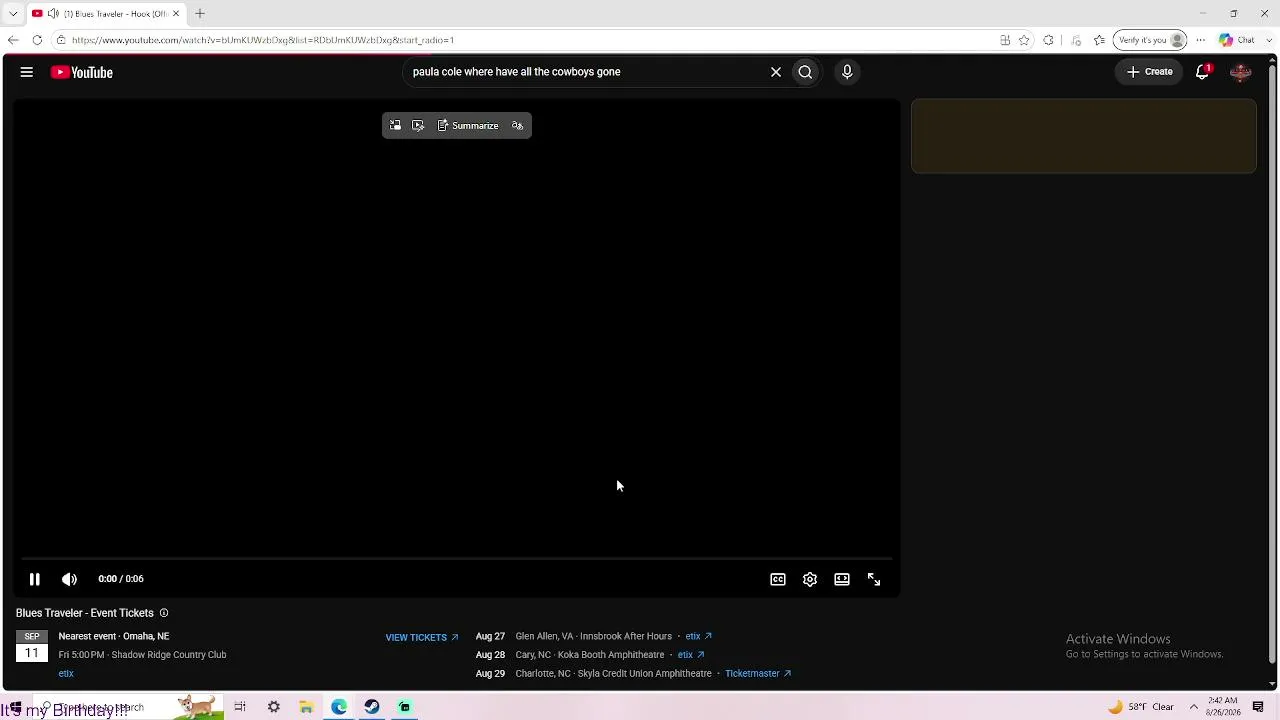Click the Verify it's you profile button
Viewport: 1280px width, 720px height.
[1151, 40]
